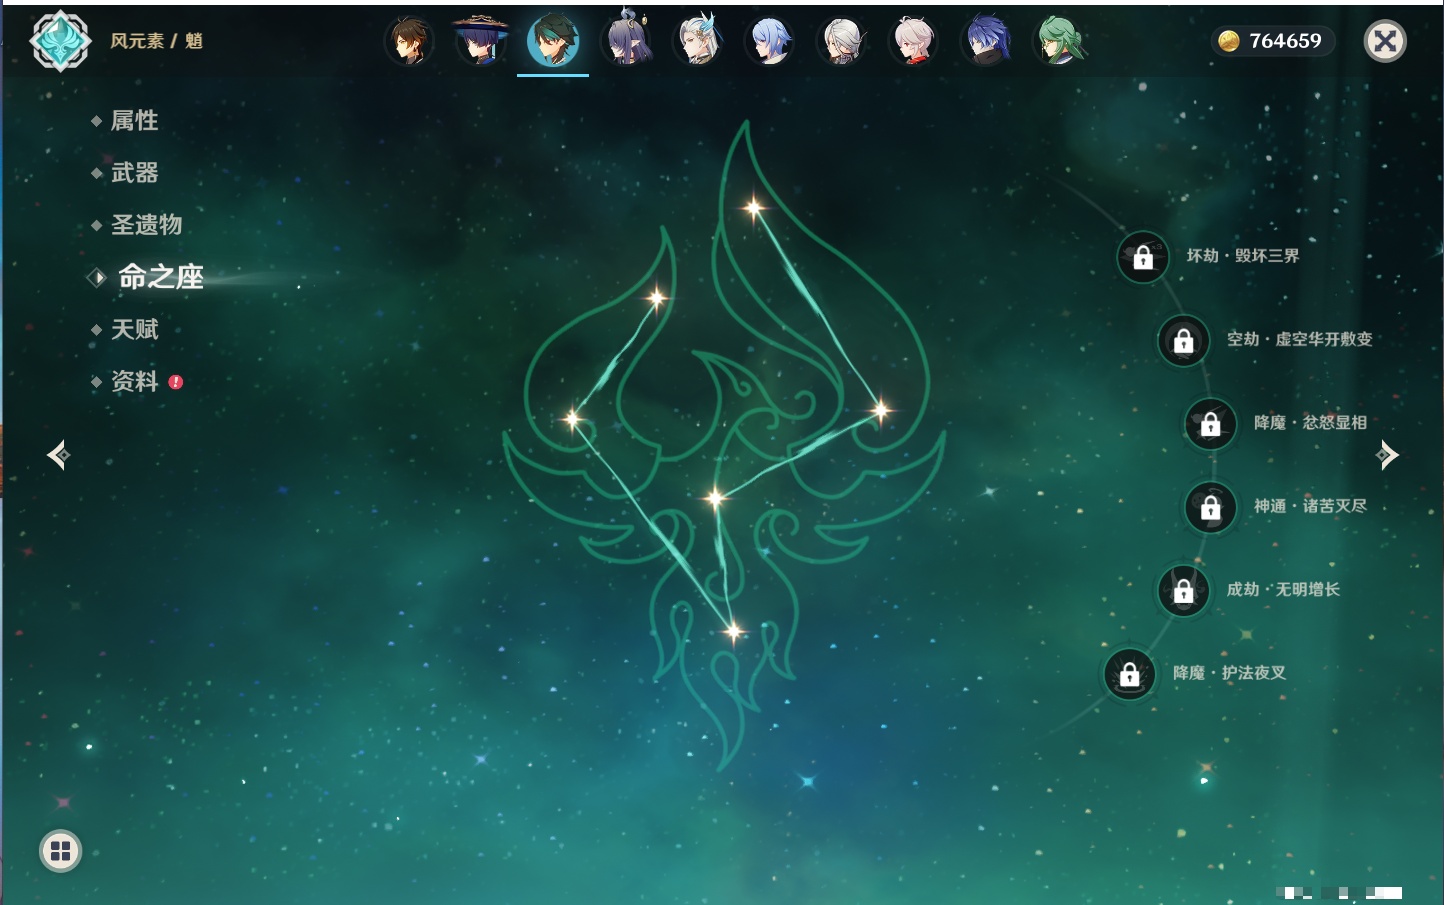1444x905 pixels.
Task: Click the Mora coin balance 764659
Action: pos(1272,41)
